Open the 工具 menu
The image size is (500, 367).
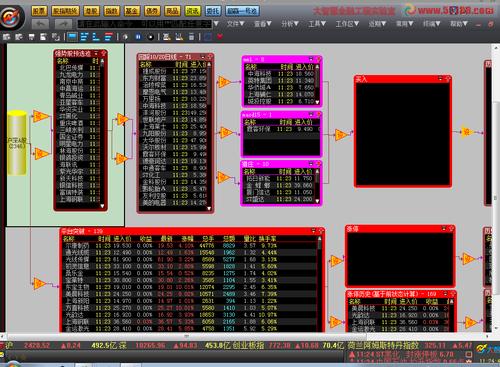[x=317, y=24]
